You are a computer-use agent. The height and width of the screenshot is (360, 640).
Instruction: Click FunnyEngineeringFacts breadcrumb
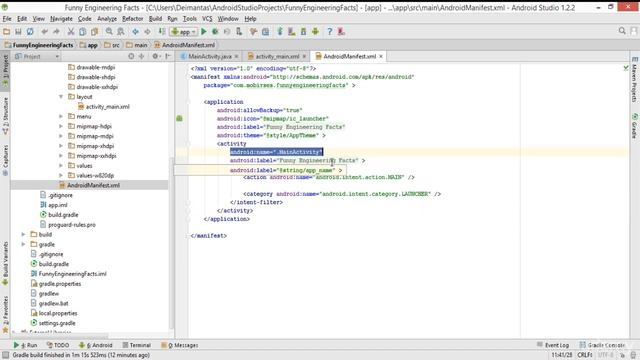tap(39, 45)
